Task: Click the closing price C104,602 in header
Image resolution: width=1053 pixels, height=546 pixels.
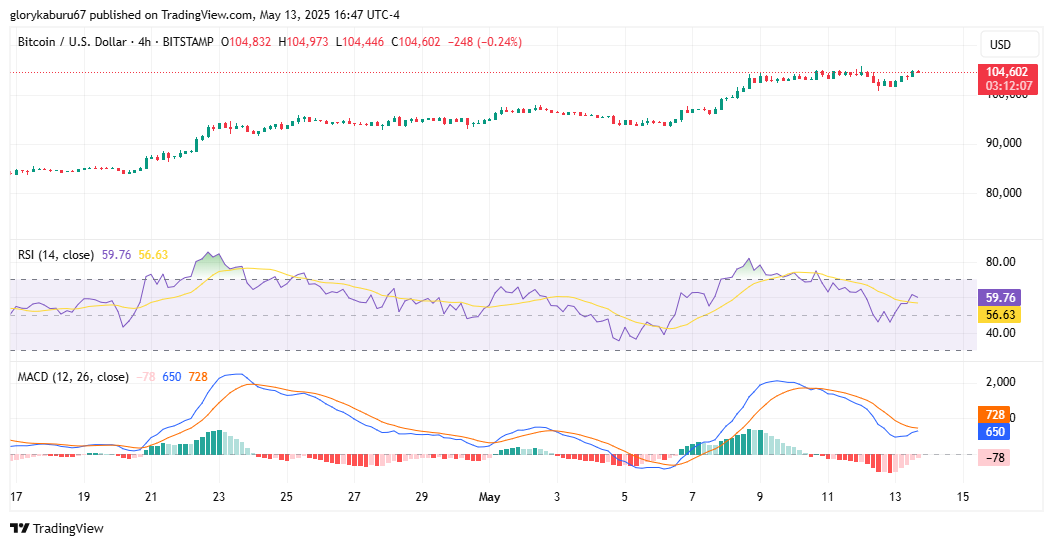Action: [x=415, y=42]
